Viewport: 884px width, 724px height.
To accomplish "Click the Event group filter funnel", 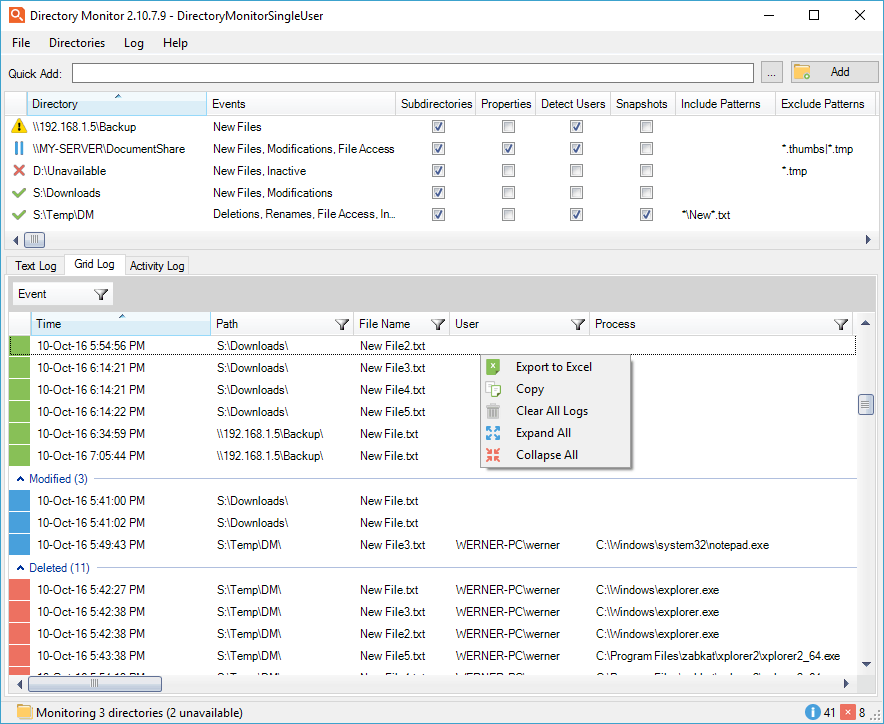I will (x=101, y=294).
